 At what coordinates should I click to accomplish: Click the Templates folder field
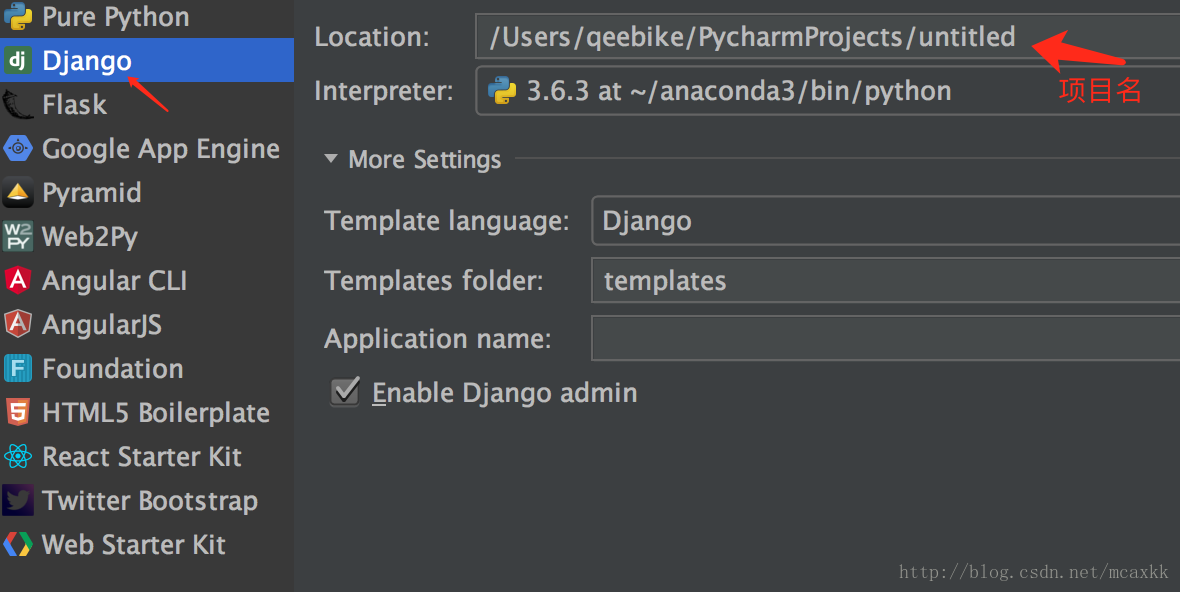pos(886,280)
